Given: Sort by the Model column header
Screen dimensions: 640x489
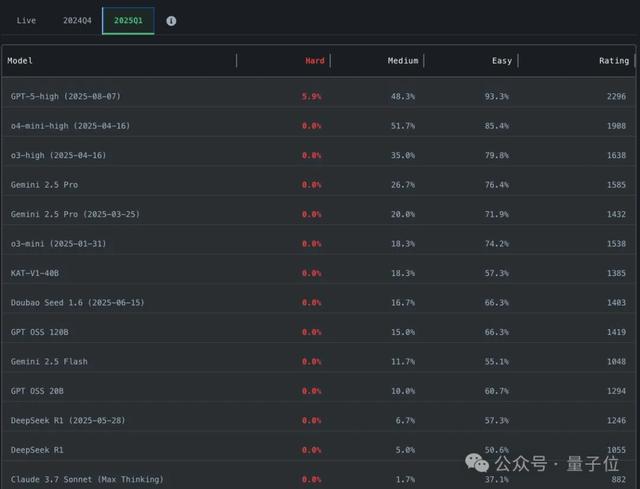Looking at the screenshot, I should [x=20, y=60].
